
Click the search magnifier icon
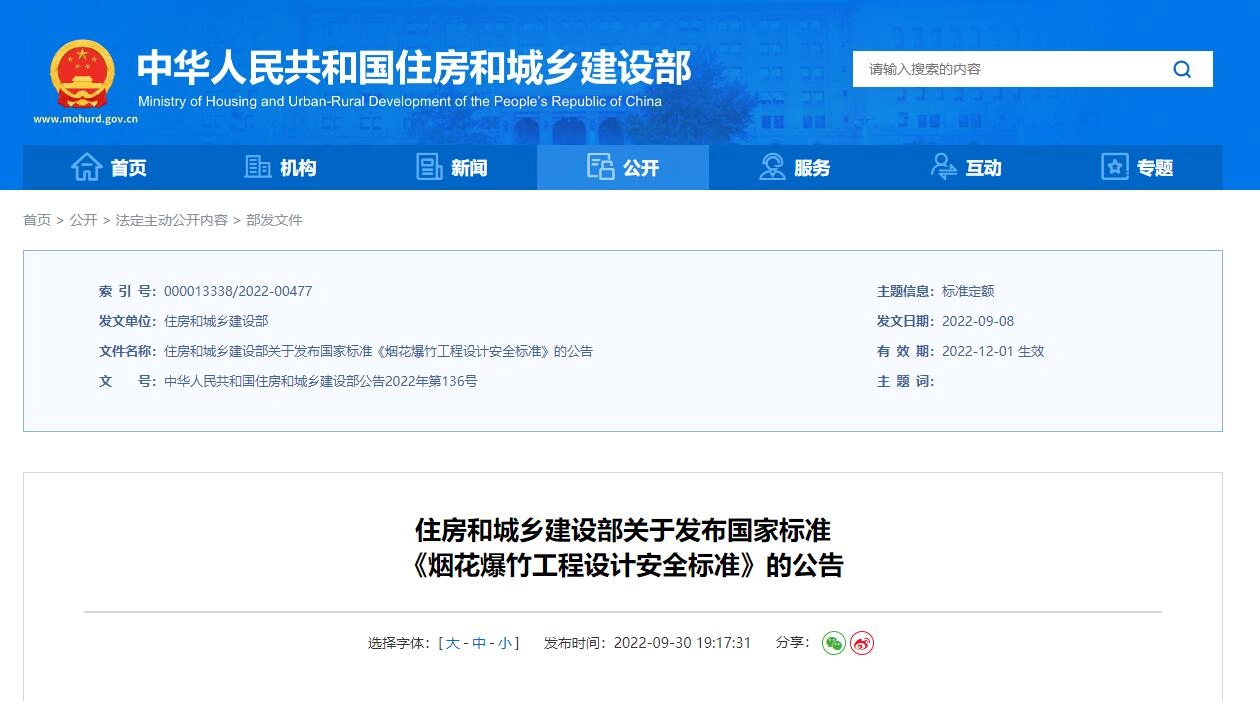[x=1182, y=69]
